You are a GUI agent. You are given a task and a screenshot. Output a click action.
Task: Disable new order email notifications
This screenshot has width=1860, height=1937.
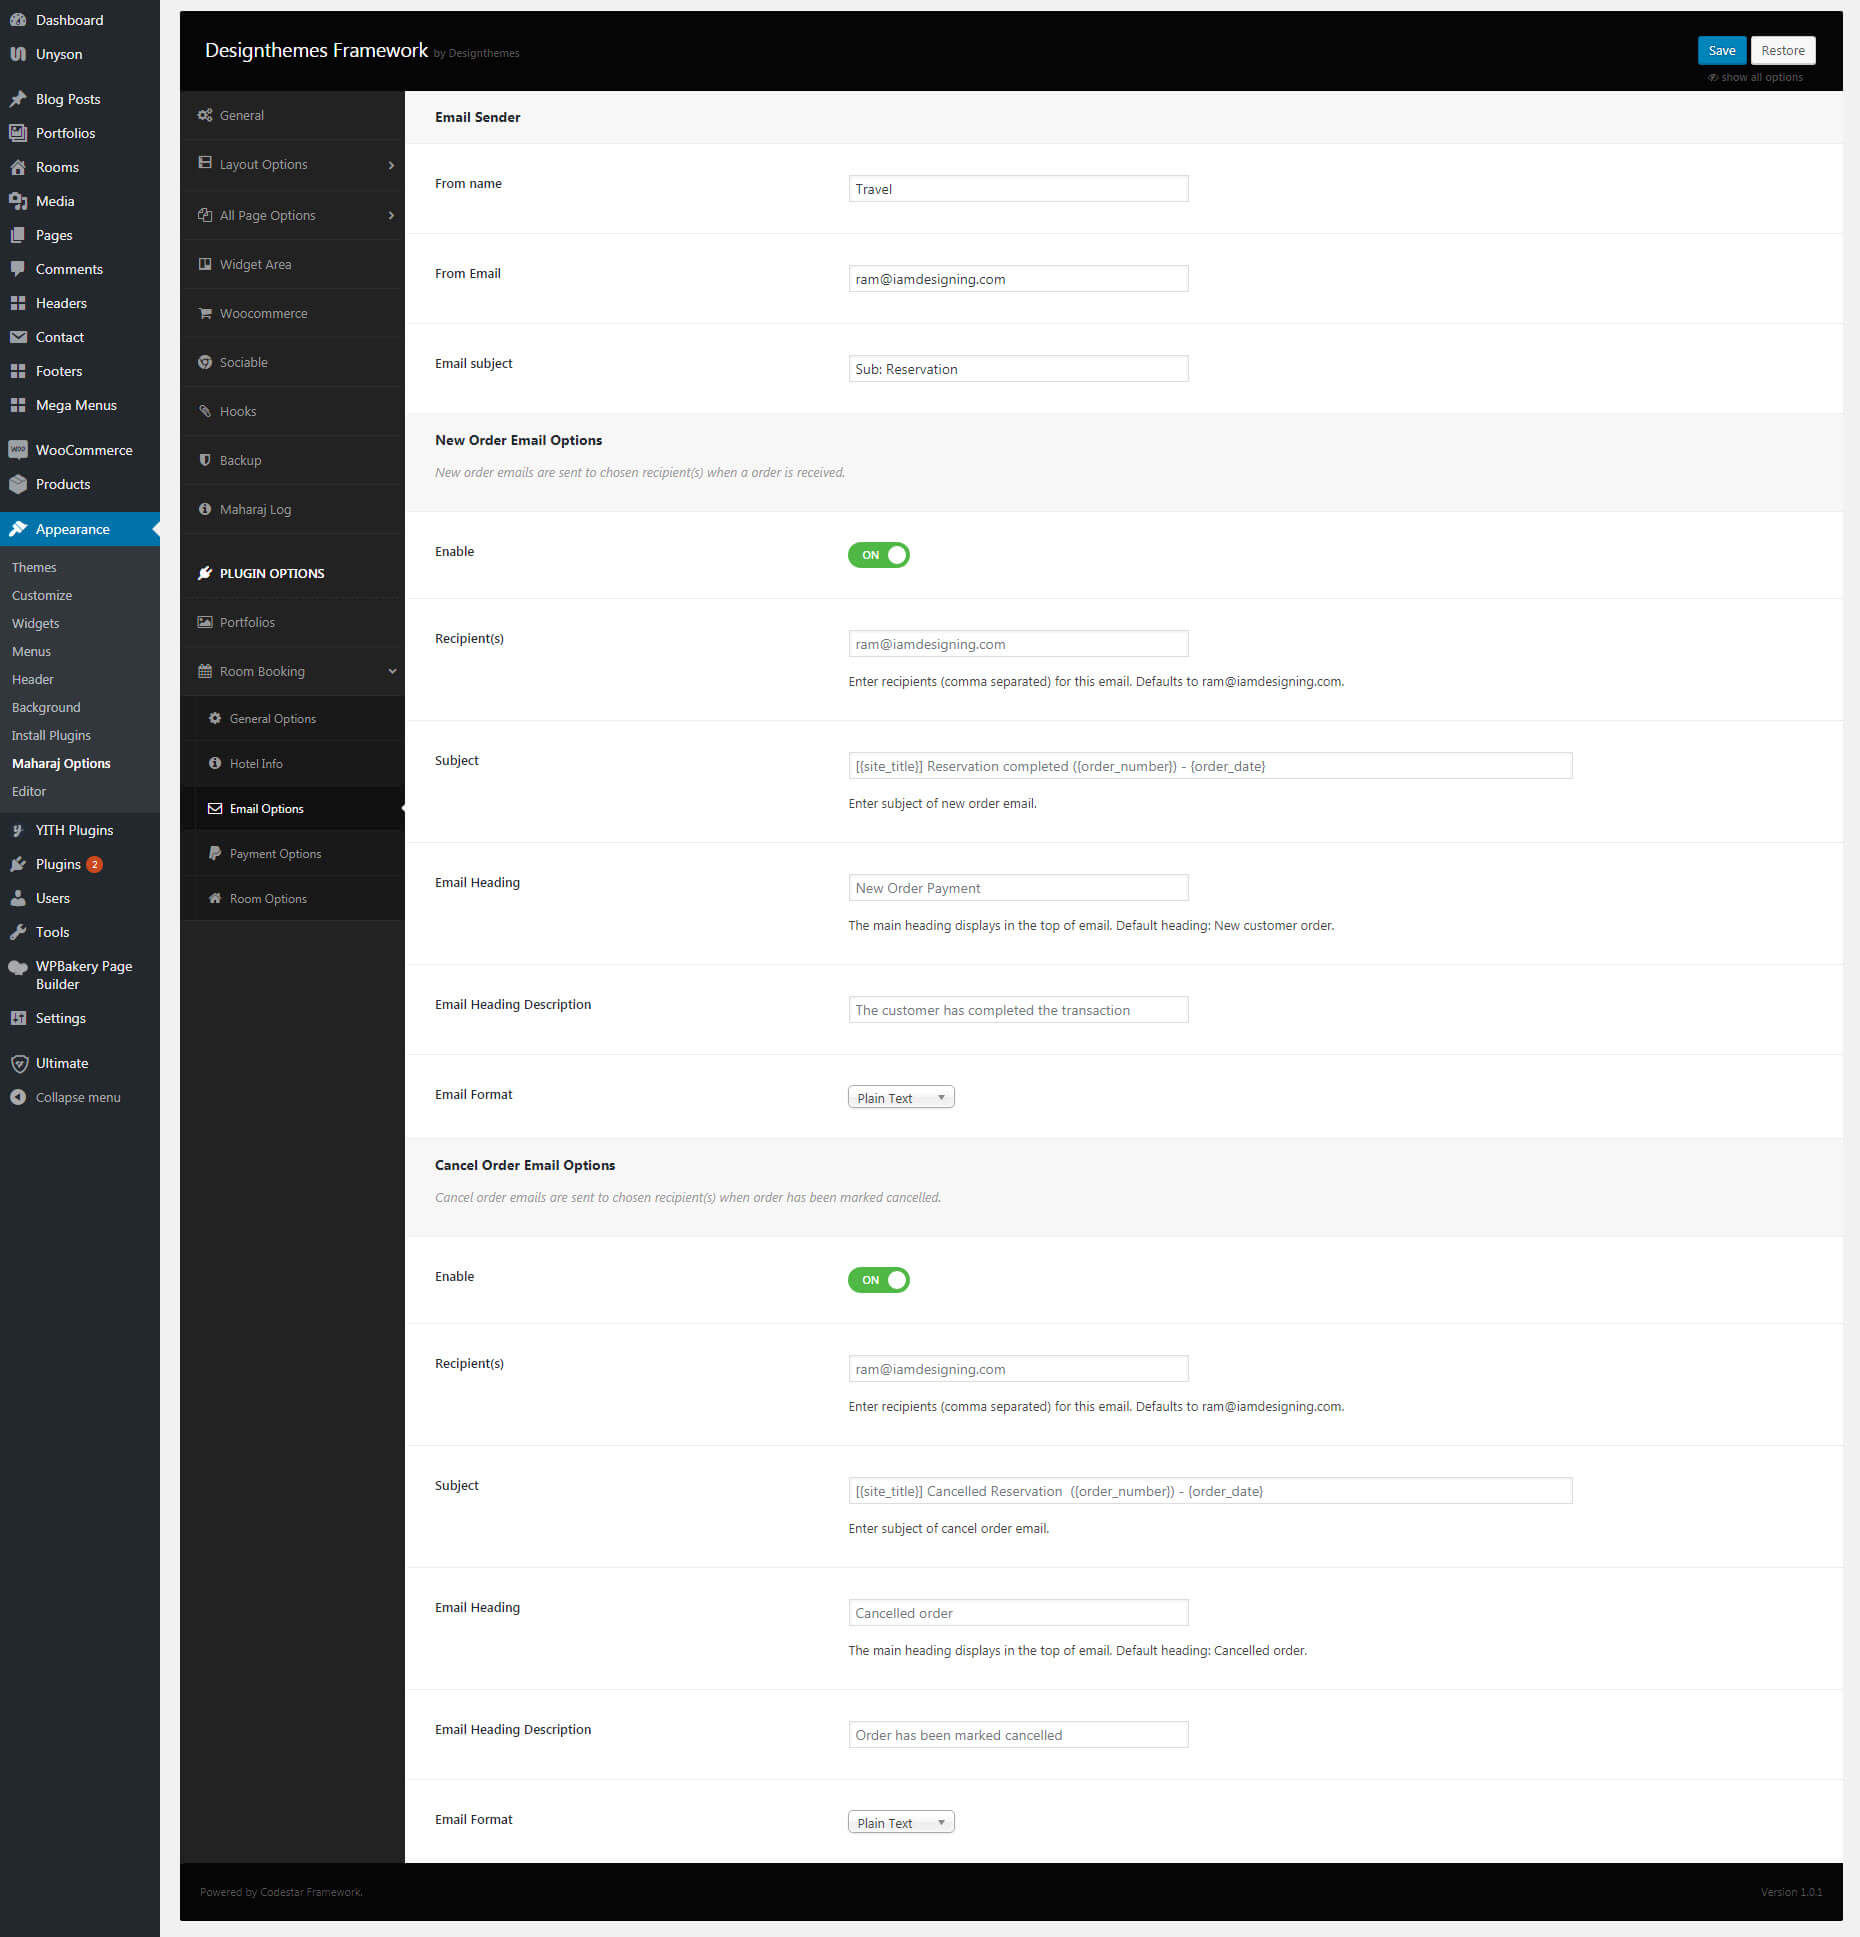(878, 555)
